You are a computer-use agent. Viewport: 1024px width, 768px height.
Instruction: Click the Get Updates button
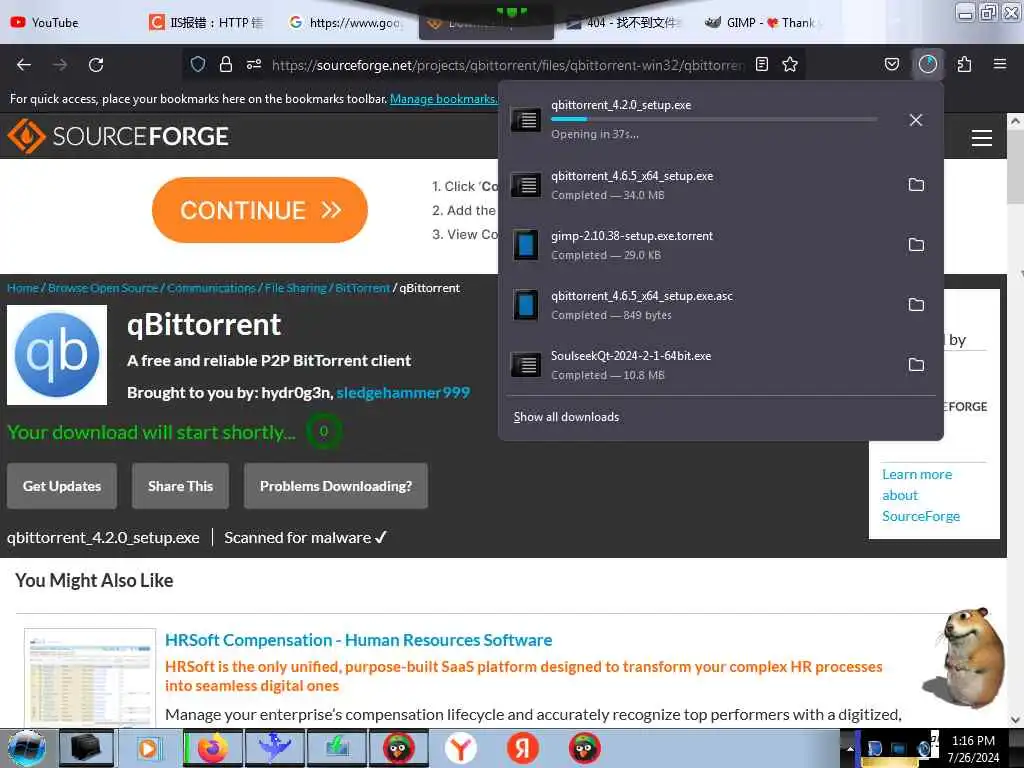click(62, 486)
